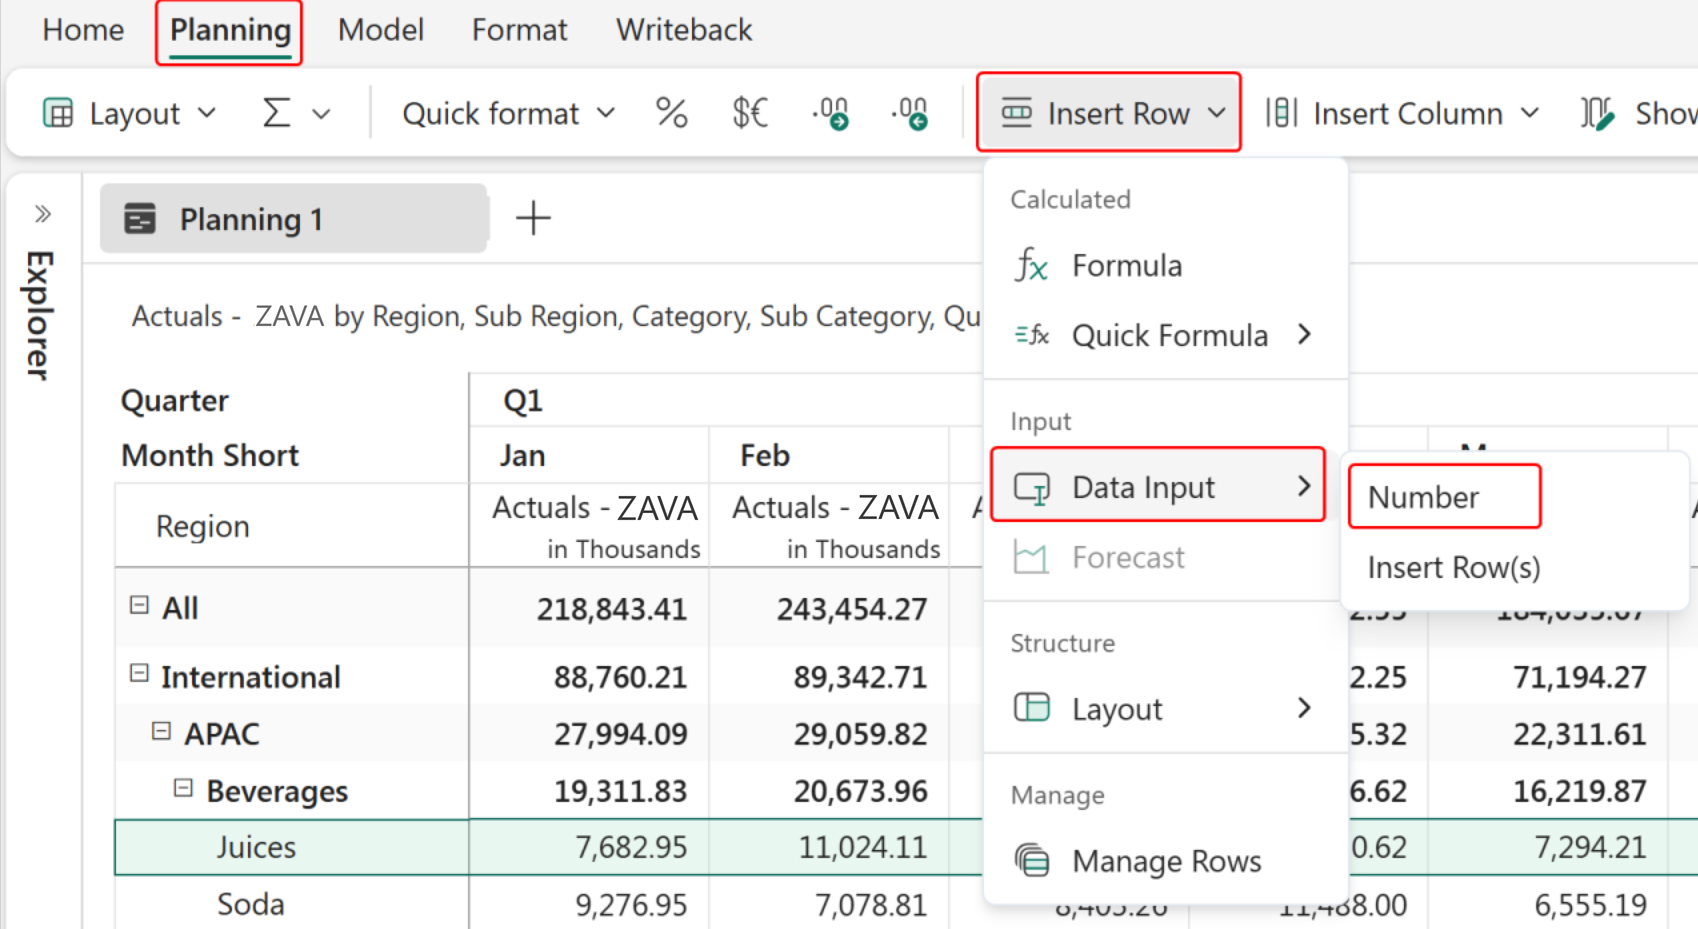Apply percent format icon
Screen dimensions: 1698x929
[671, 113]
